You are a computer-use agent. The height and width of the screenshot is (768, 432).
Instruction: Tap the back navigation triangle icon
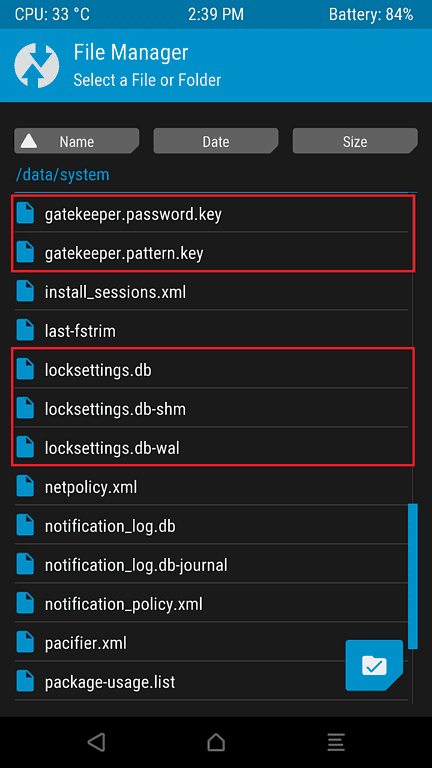96,742
